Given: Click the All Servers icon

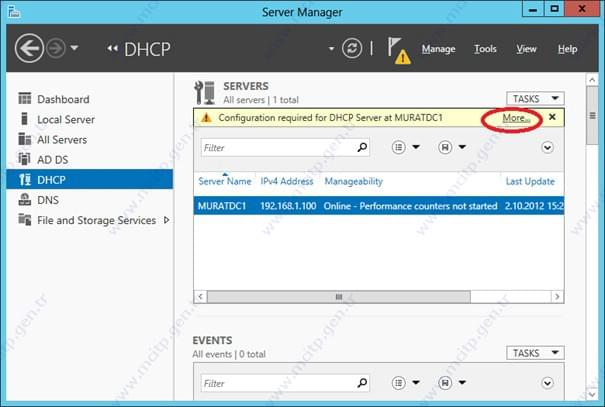Looking at the screenshot, I should 24,138.
